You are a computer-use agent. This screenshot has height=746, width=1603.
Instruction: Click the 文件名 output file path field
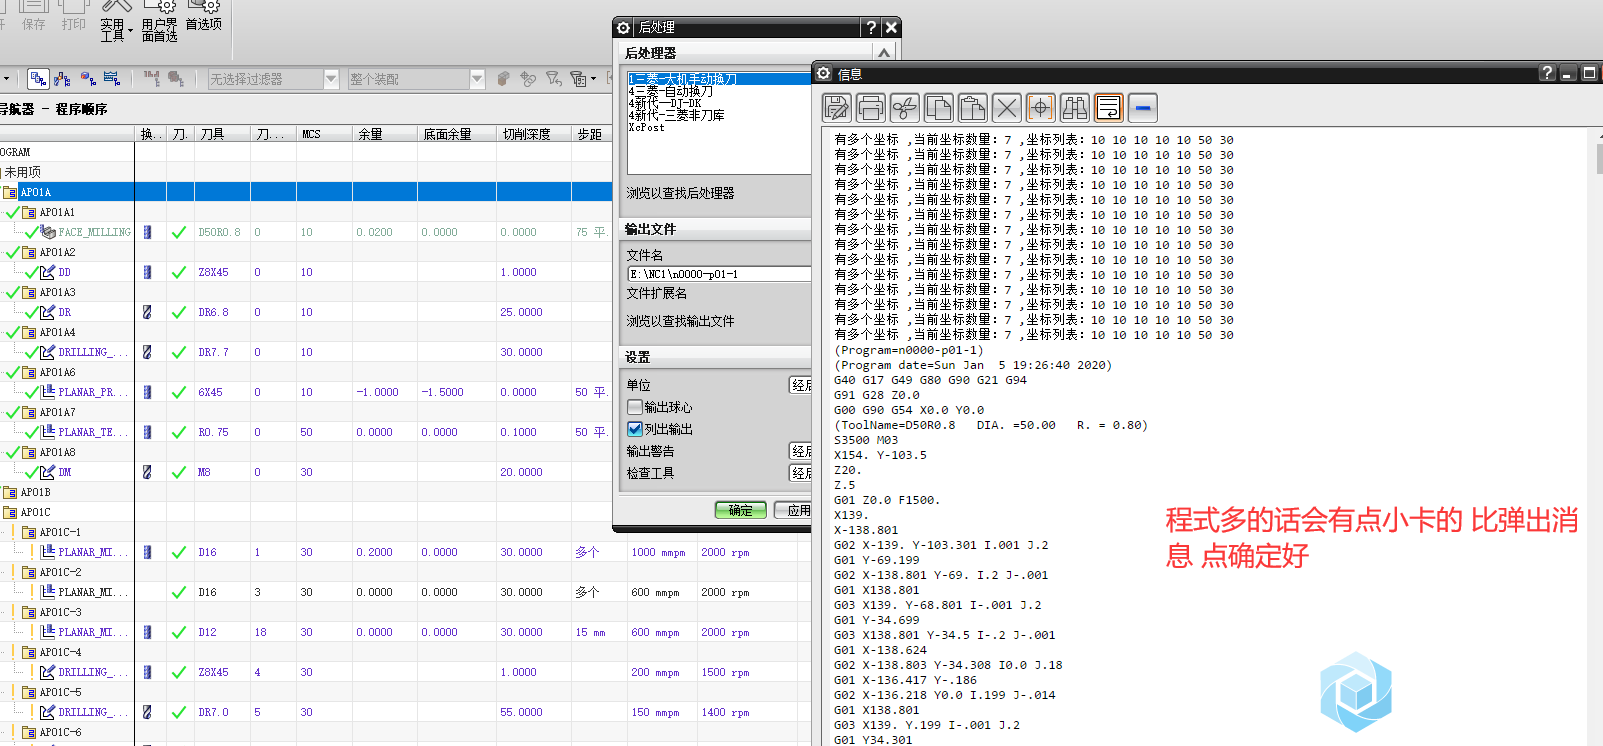tap(719, 274)
